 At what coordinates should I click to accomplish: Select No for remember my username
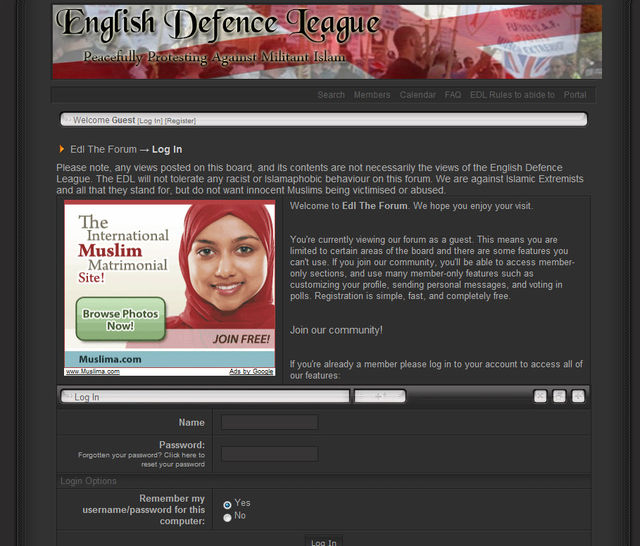click(x=227, y=517)
